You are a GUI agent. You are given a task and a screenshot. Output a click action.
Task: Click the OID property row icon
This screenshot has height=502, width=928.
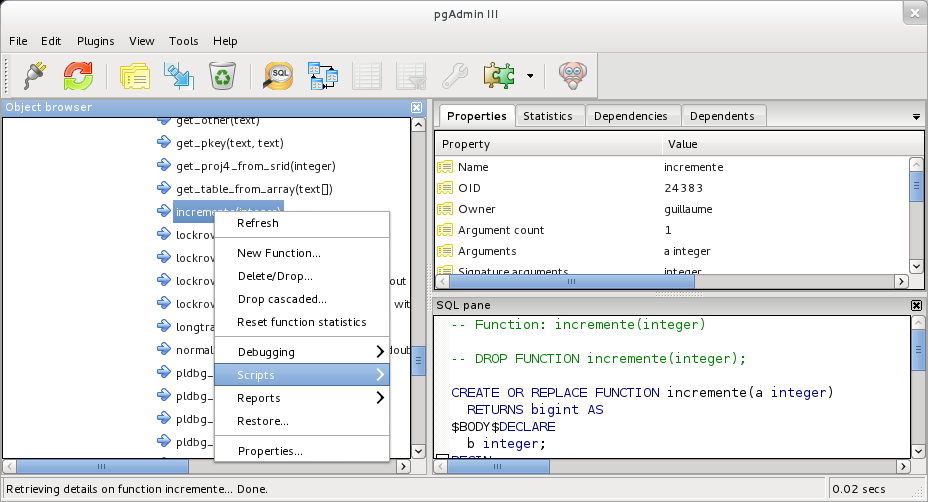(x=445, y=188)
